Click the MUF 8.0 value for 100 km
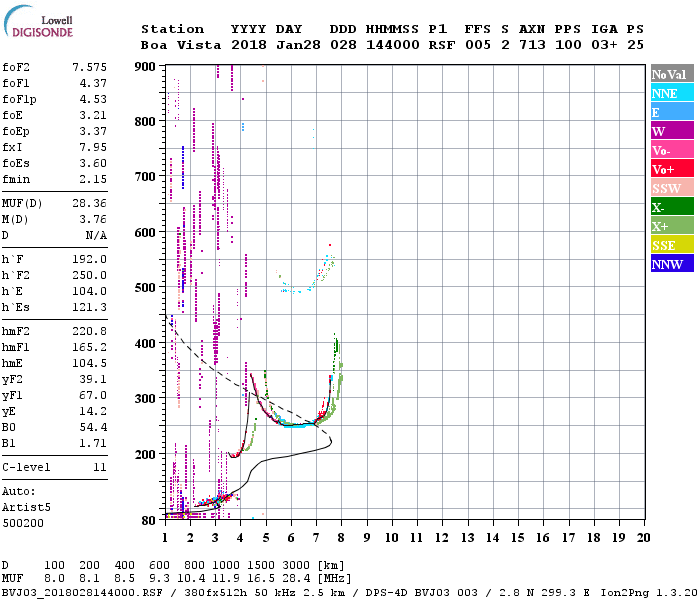Viewport: 700px width, 600px height. click(54, 579)
